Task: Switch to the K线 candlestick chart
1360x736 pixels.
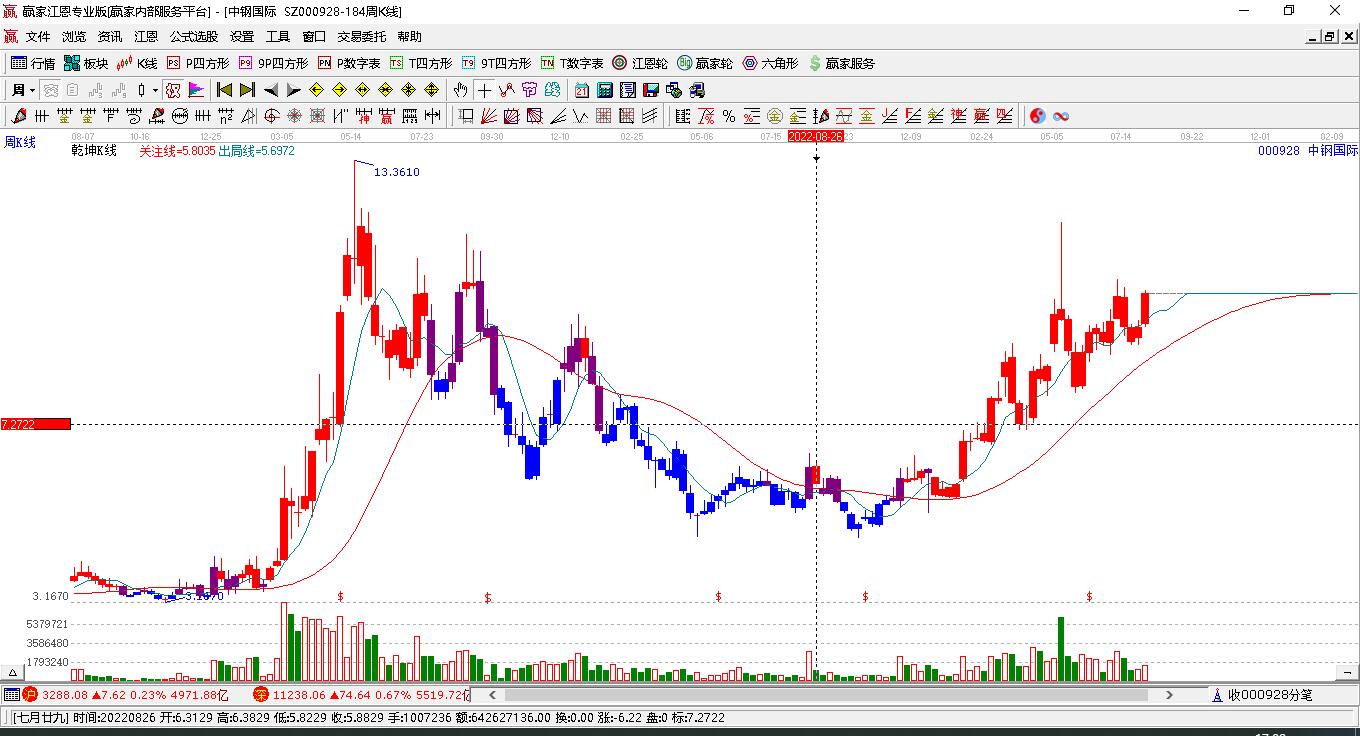Action: (x=137, y=63)
